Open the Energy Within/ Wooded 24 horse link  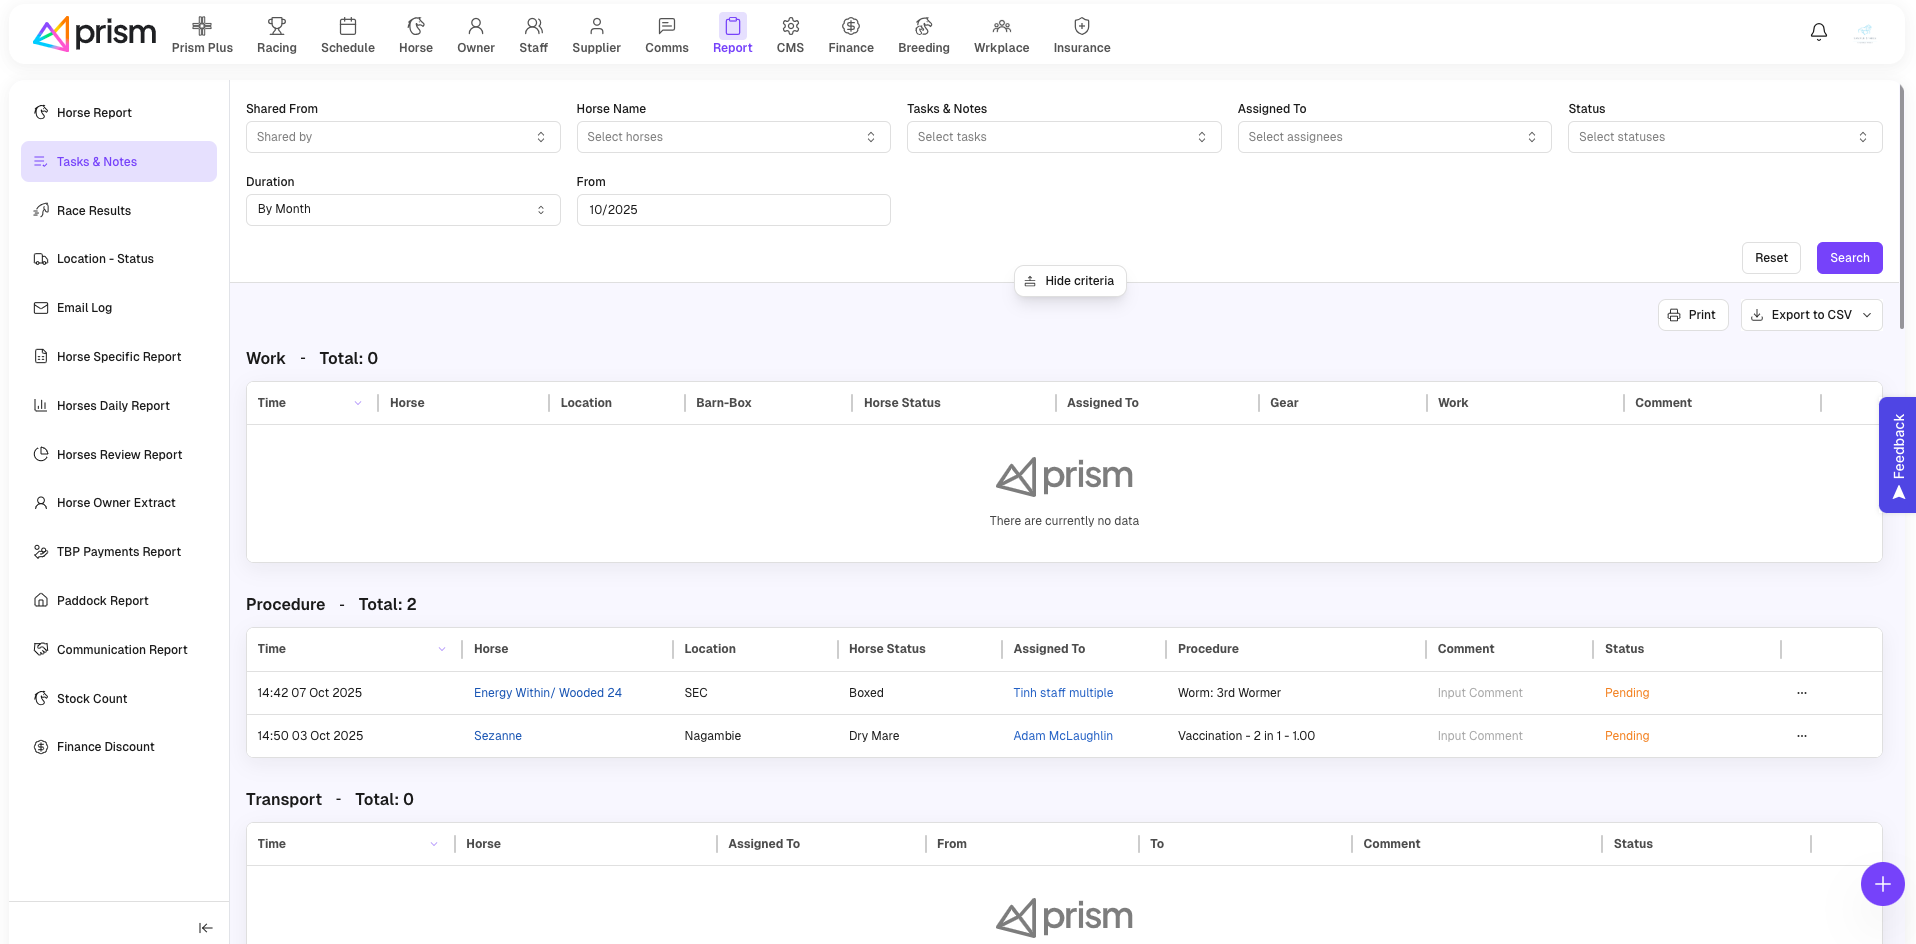547,693
